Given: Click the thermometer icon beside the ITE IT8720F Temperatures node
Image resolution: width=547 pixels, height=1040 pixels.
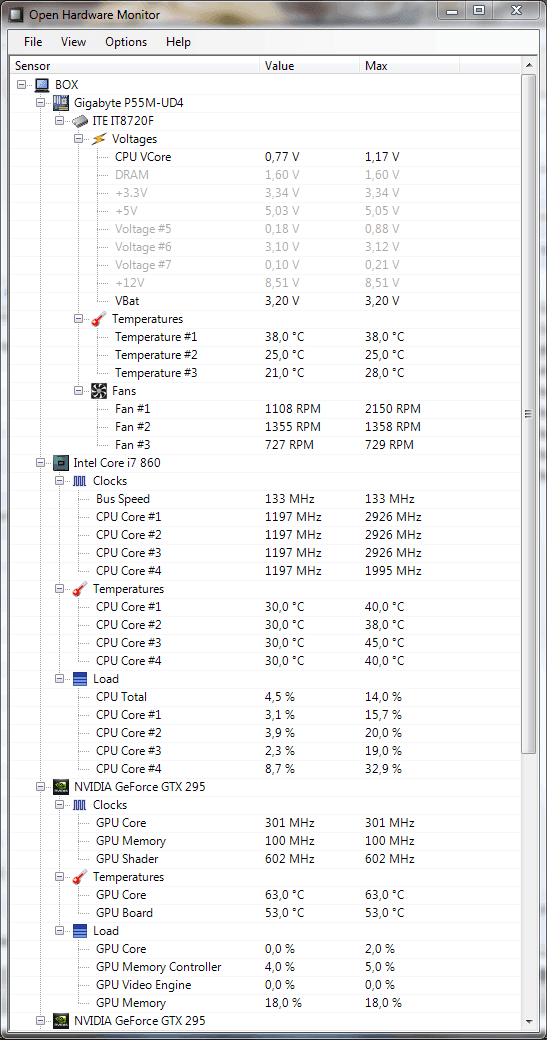Looking at the screenshot, I should coord(98,319).
